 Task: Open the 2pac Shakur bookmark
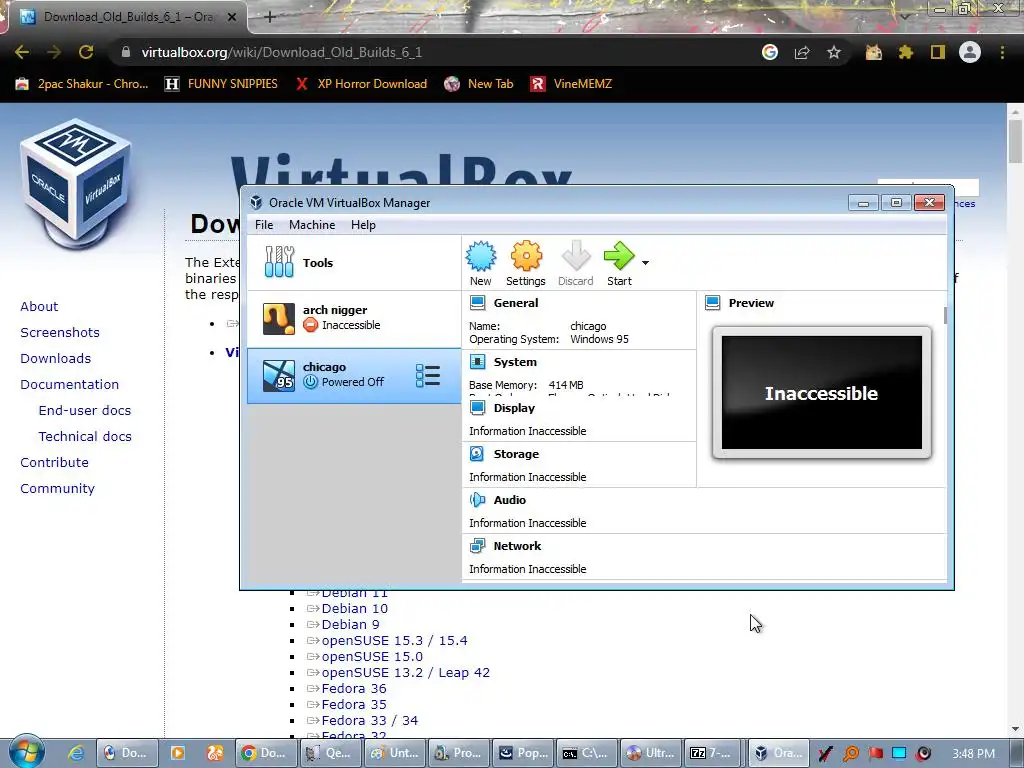pyautogui.click(x=82, y=84)
